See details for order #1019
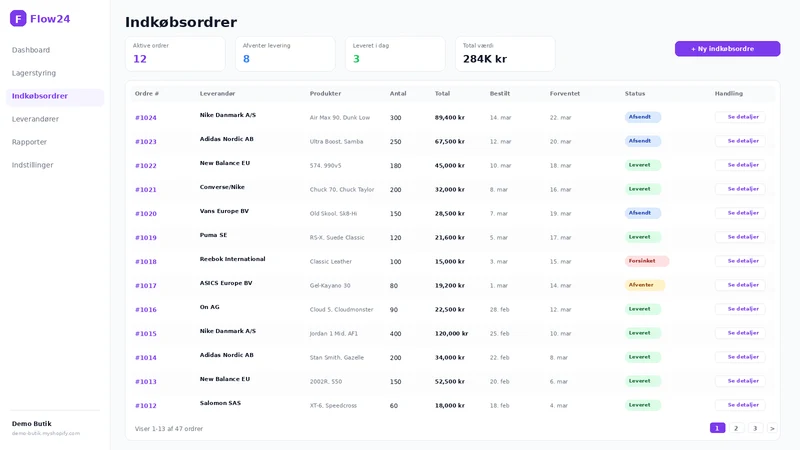This screenshot has height=450, width=800. pos(740,237)
